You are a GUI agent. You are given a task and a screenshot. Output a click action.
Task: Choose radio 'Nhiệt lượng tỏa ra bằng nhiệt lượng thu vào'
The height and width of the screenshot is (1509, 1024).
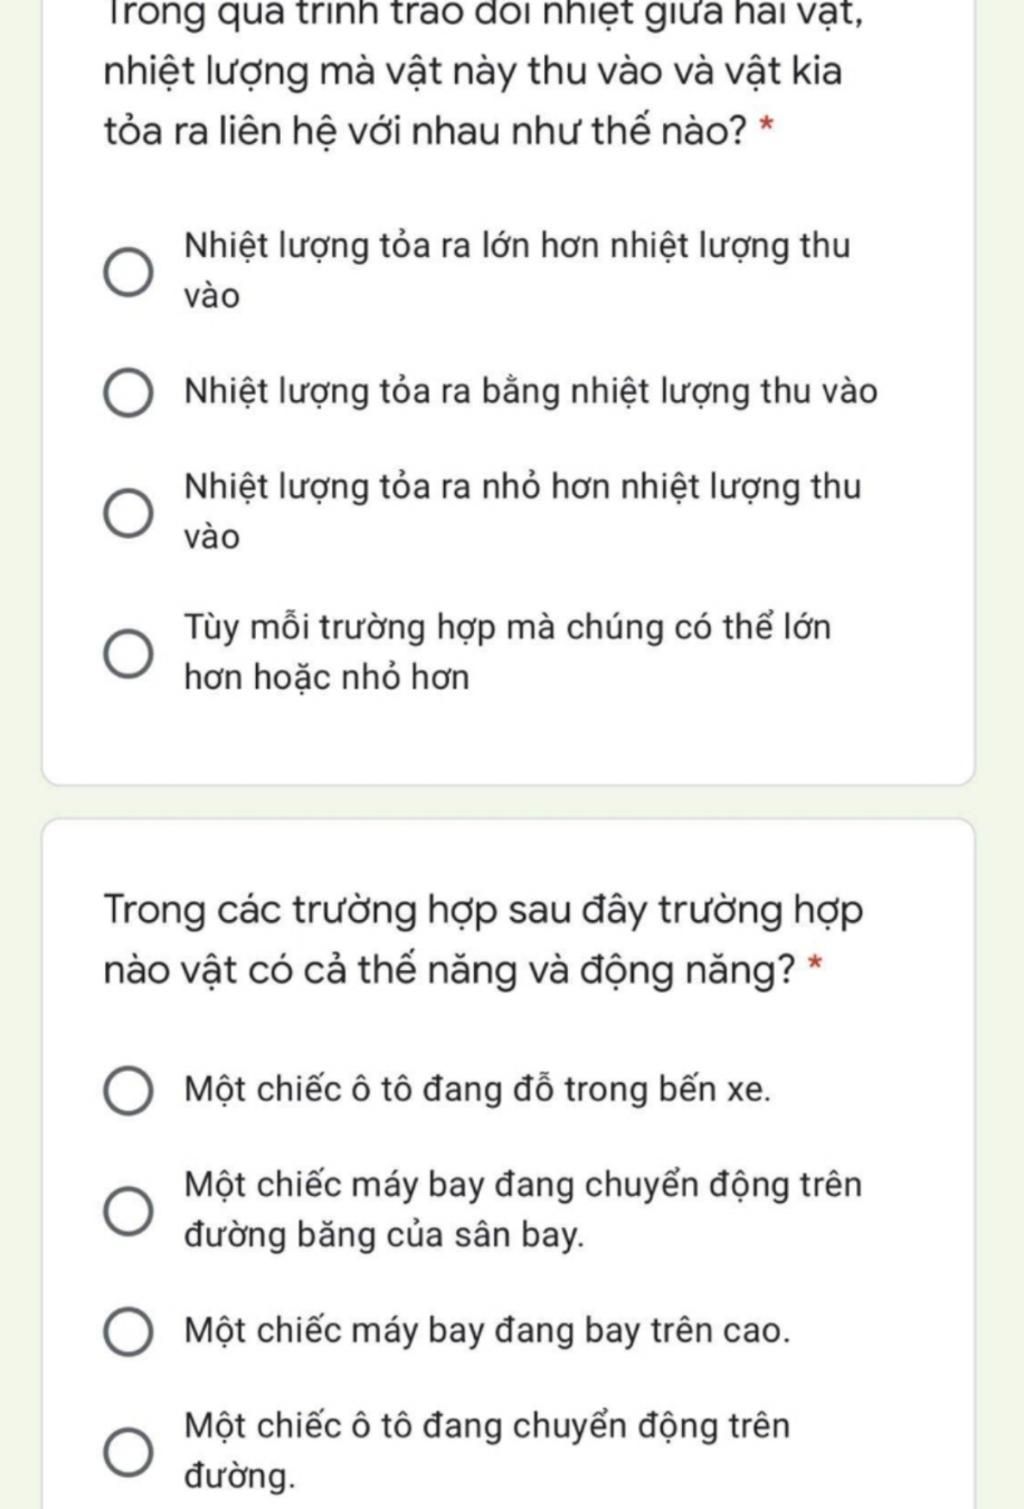129,393
